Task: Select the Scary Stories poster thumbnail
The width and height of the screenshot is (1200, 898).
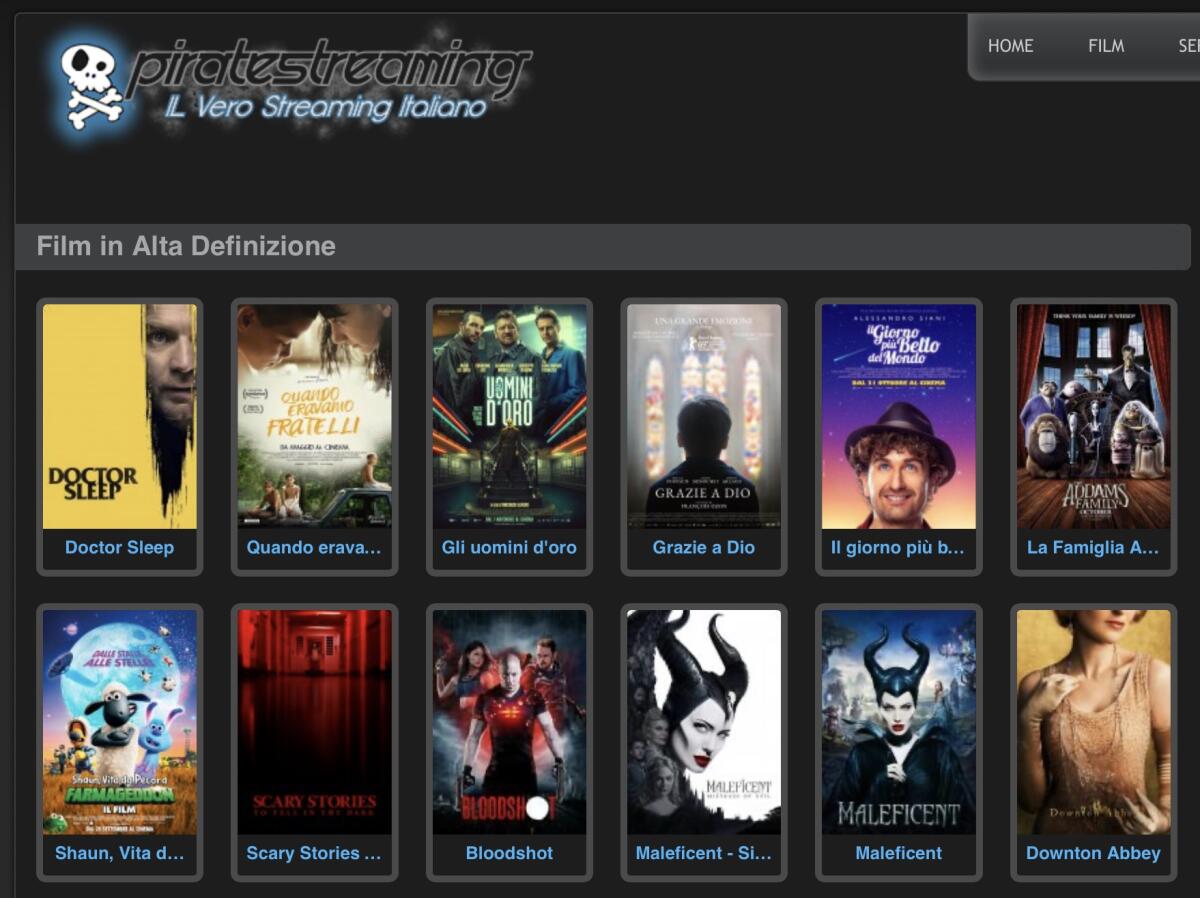Action: (314, 722)
